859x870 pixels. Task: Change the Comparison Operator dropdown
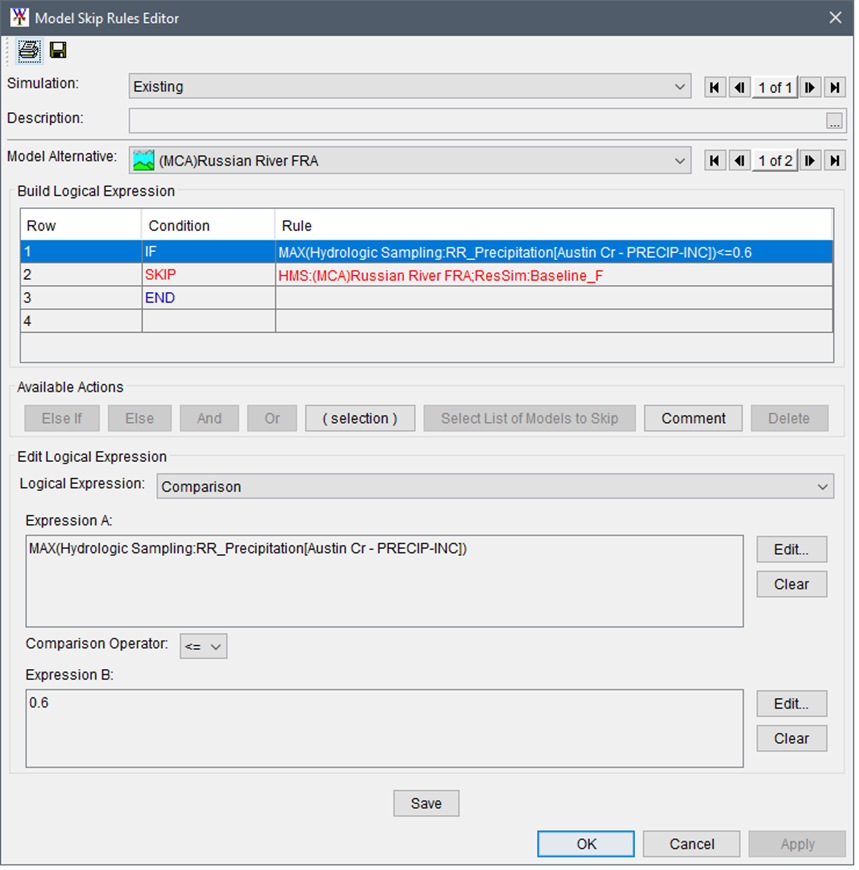tap(204, 646)
